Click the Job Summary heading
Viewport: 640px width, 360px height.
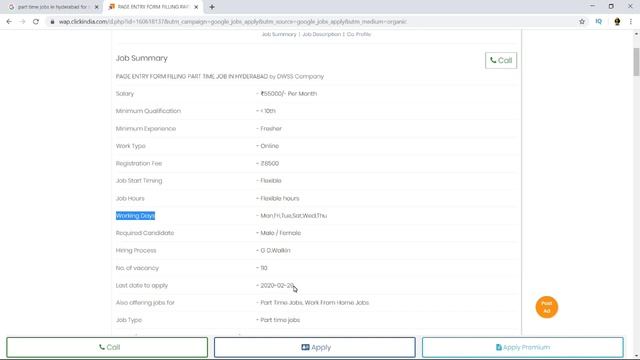[x=142, y=58]
